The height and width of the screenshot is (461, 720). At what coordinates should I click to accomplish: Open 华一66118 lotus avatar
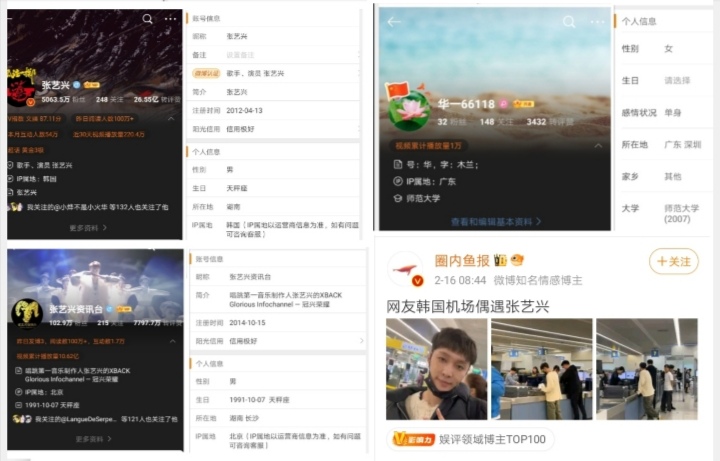pyautogui.click(x=410, y=110)
